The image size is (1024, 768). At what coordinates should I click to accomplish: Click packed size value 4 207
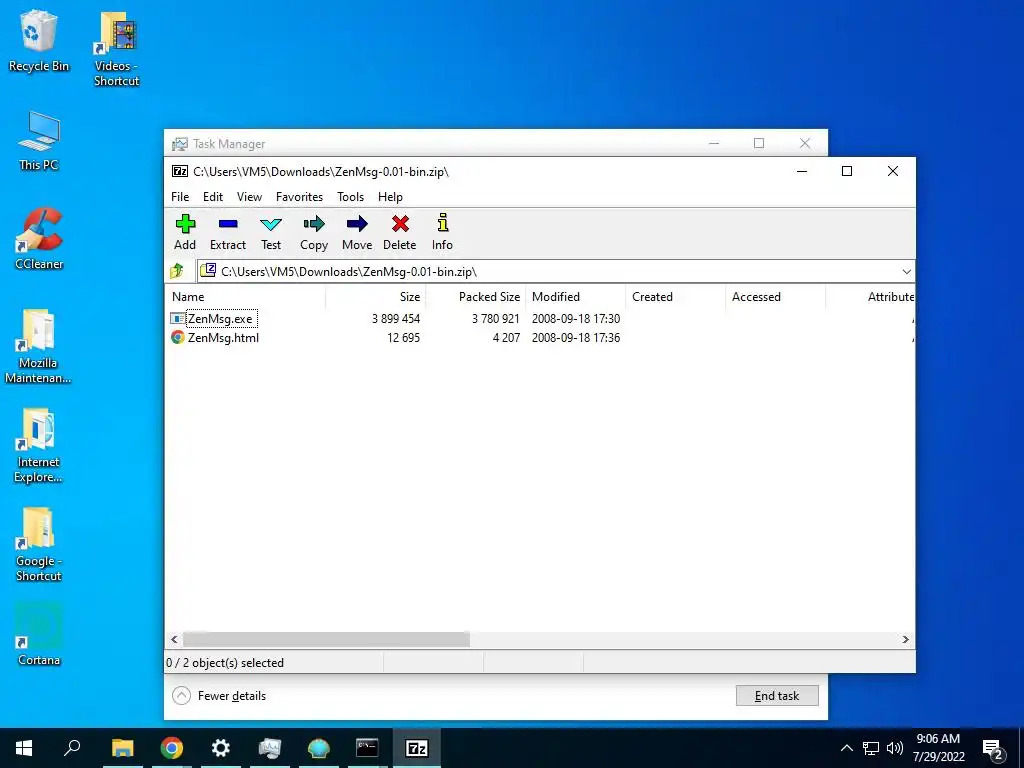[x=506, y=338]
